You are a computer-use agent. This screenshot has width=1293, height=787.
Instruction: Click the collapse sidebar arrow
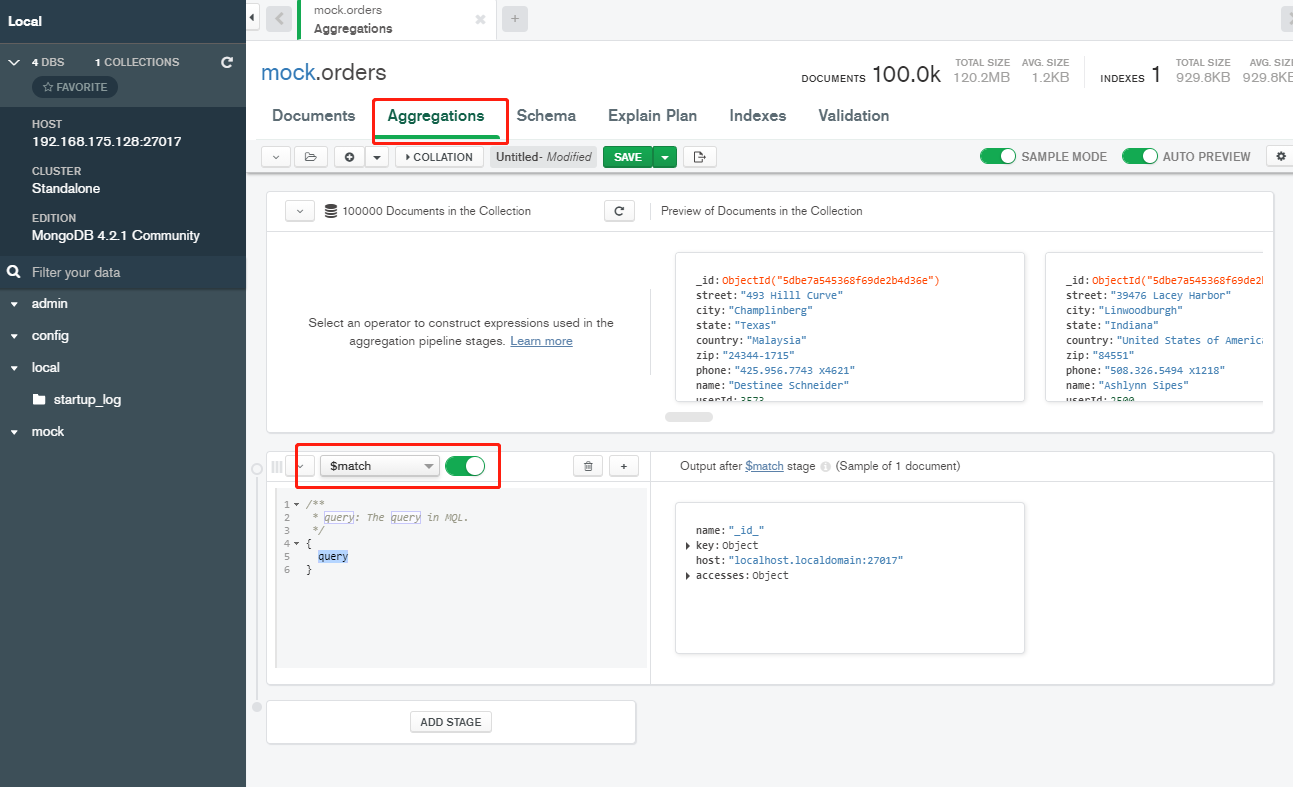[x=252, y=18]
